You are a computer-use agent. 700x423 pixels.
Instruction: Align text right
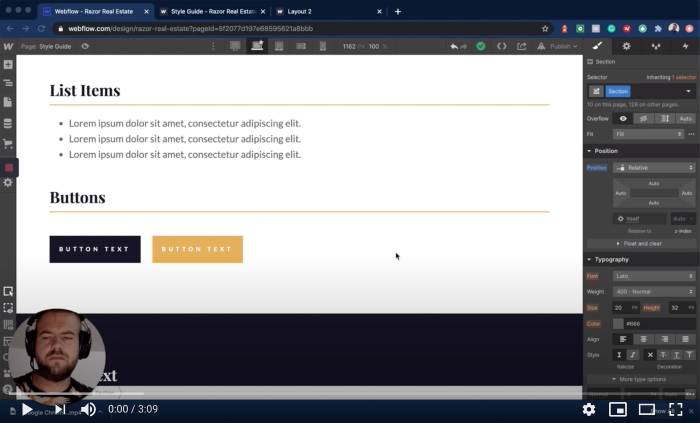[x=665, y=340]
